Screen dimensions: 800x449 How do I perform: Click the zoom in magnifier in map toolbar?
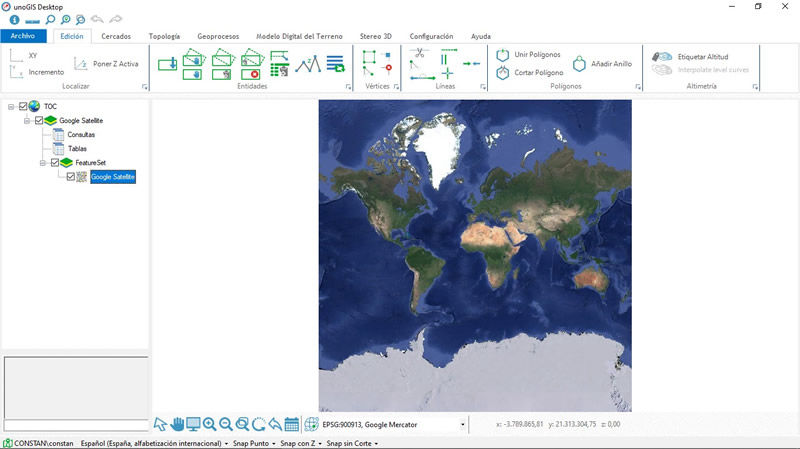[x=210, y=424]
